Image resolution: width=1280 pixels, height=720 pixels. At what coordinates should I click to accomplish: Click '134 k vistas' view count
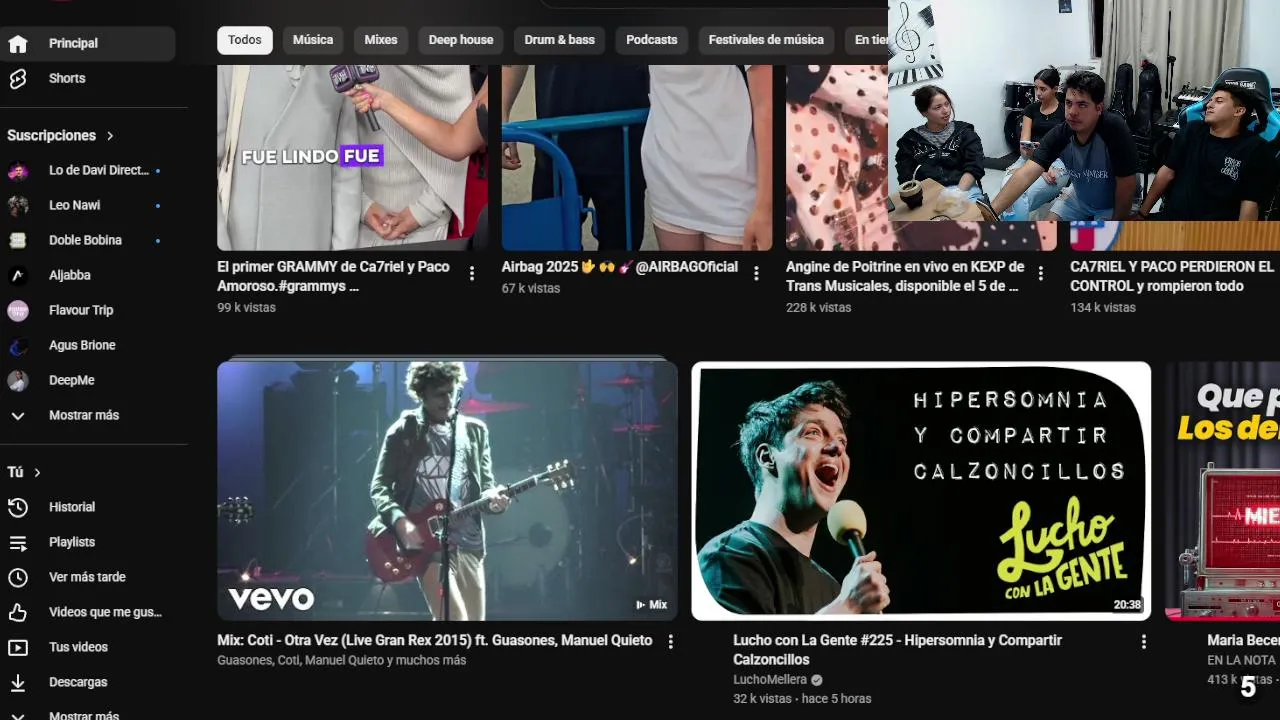(x=1103, y=308)
